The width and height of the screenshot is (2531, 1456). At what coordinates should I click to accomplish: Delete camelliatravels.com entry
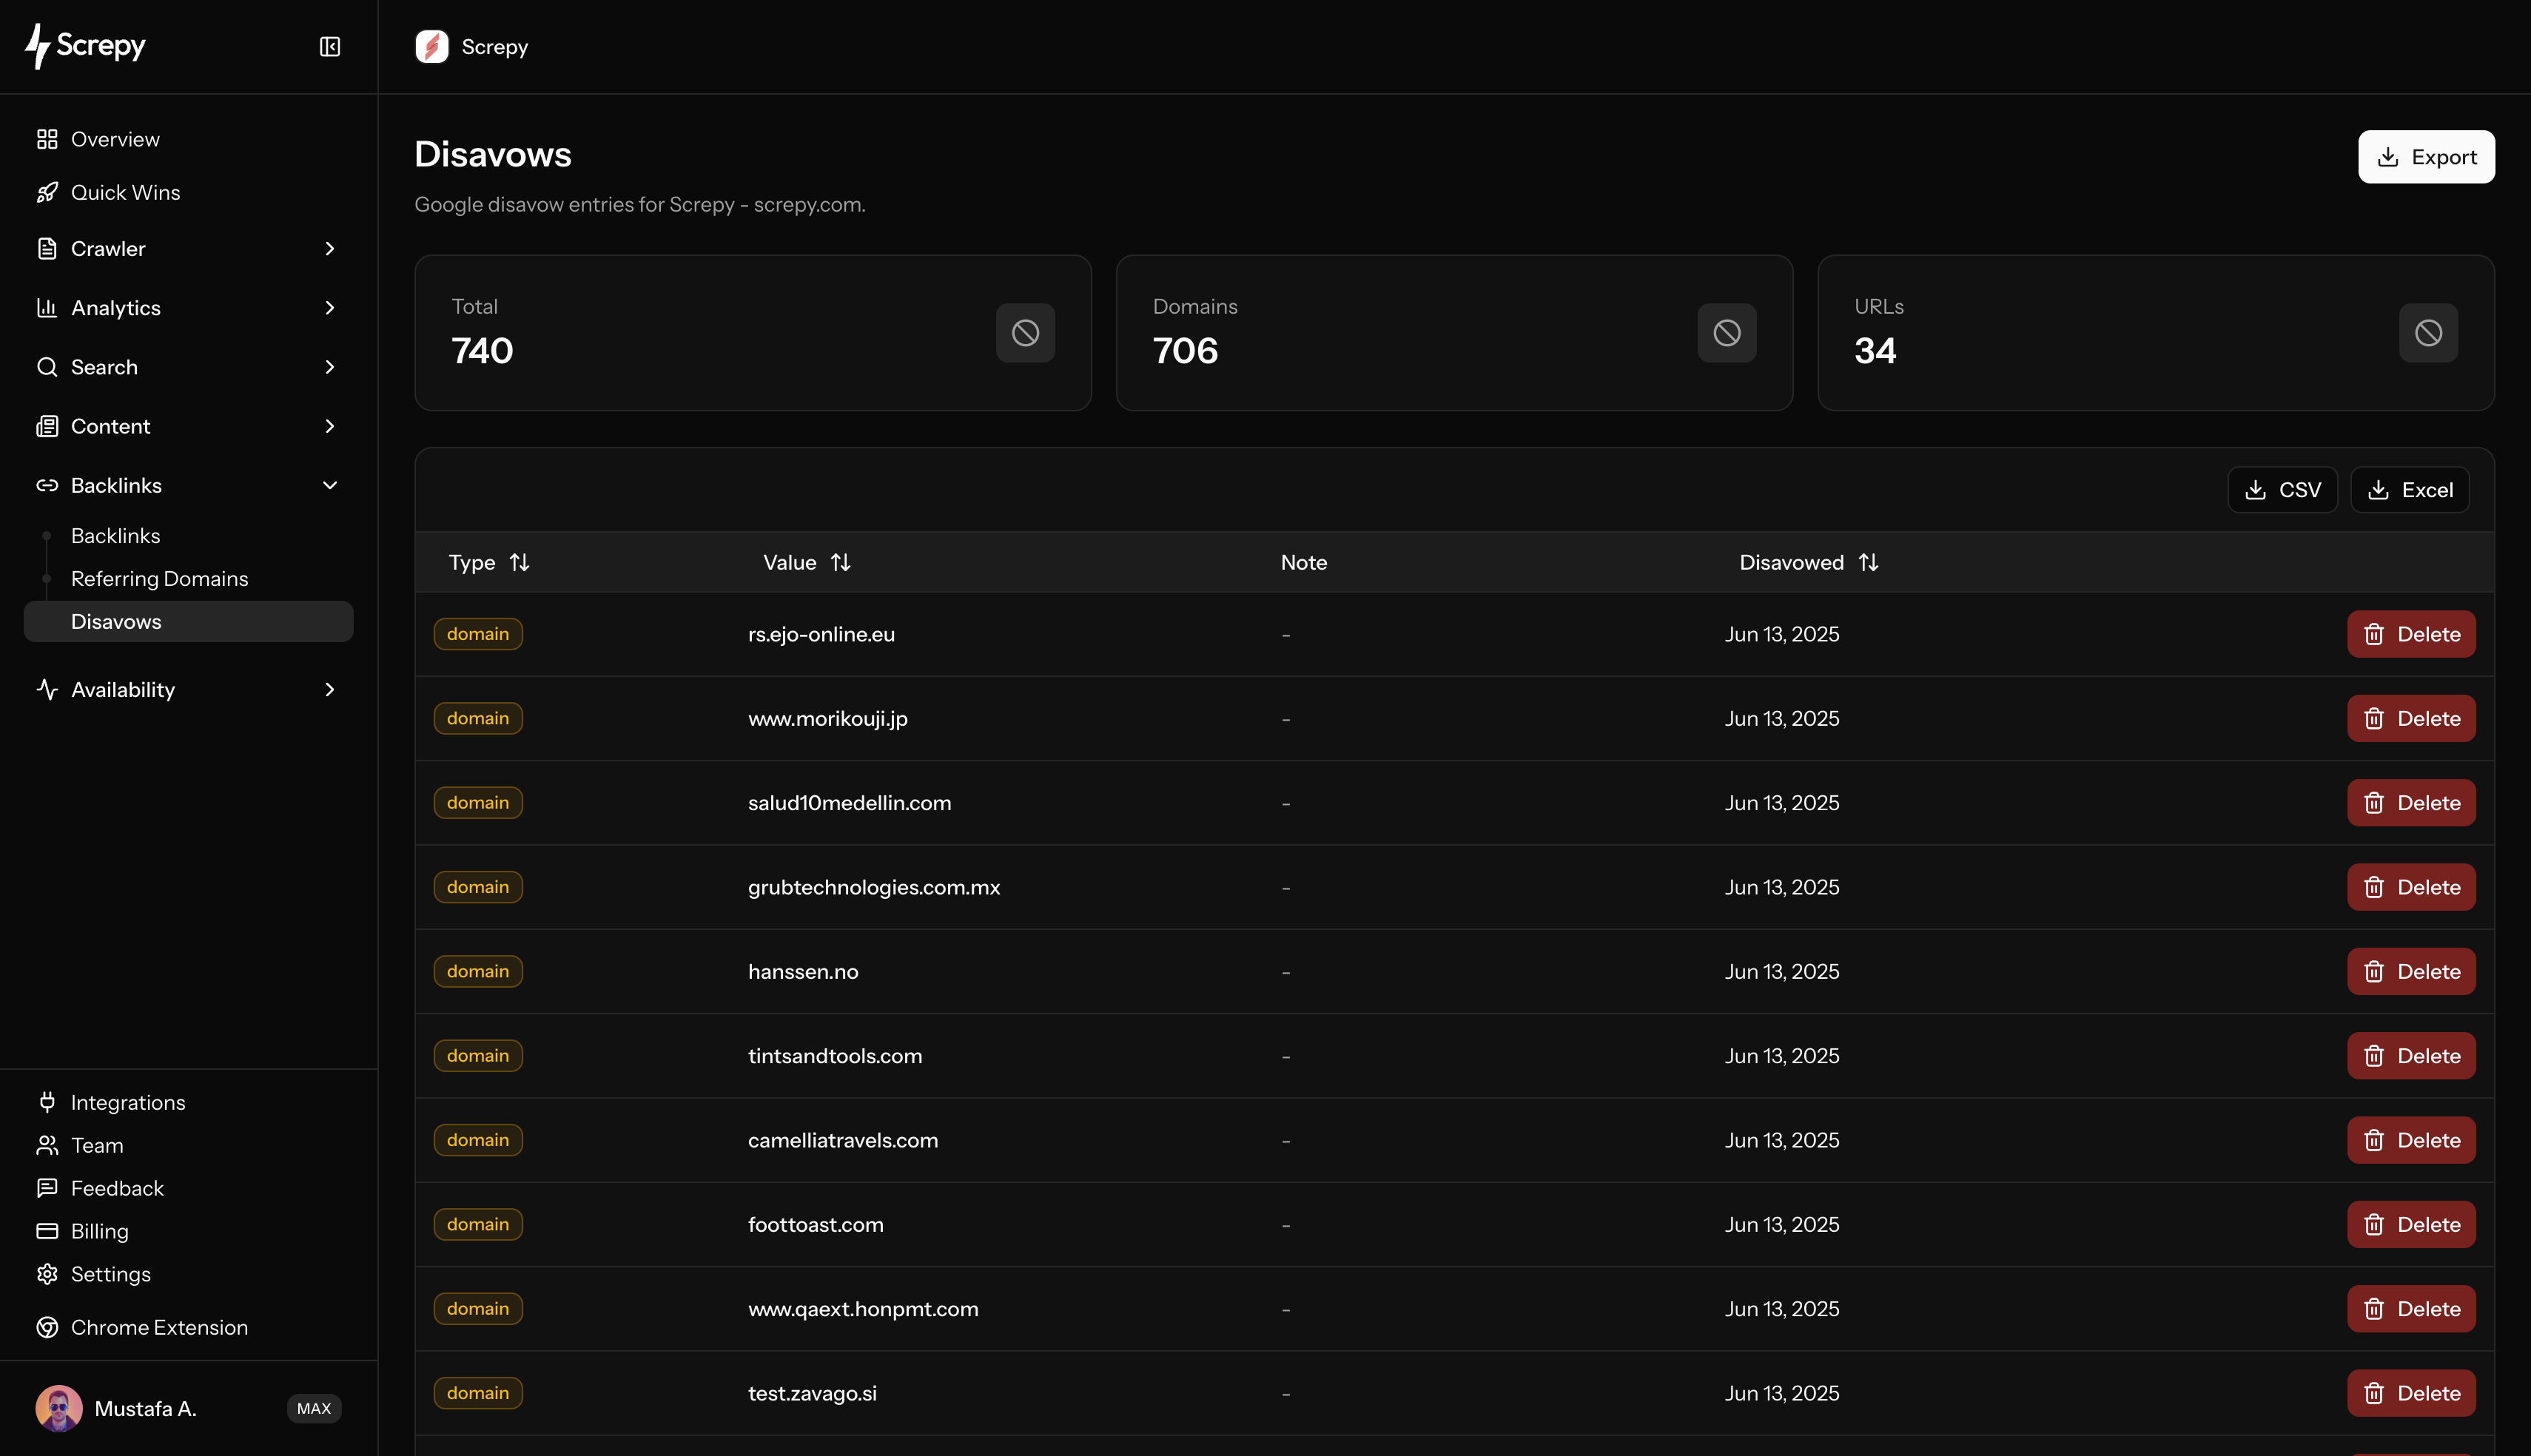click(x=2411, y=1140)
